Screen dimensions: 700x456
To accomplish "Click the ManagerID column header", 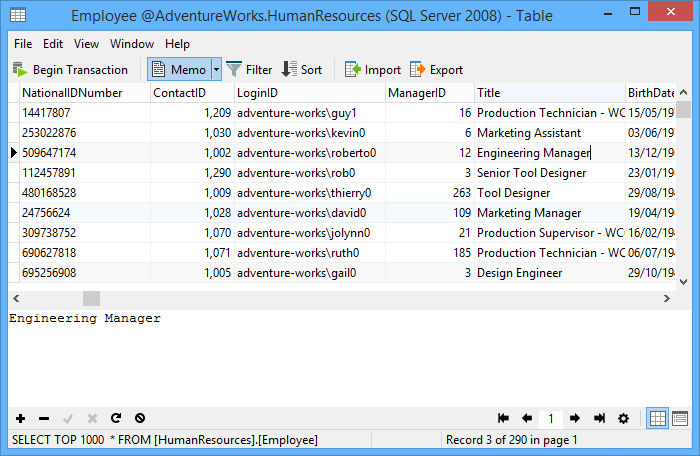I will tap(430, 93).
